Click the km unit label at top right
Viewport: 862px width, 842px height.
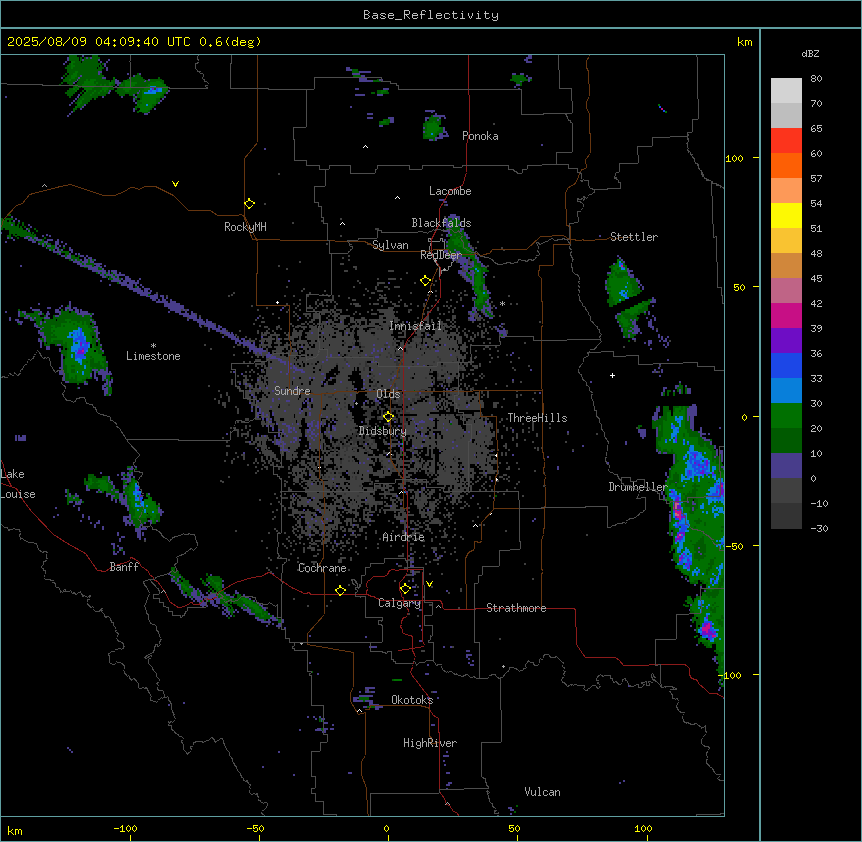pyautogui.click(x=745, y=42)
